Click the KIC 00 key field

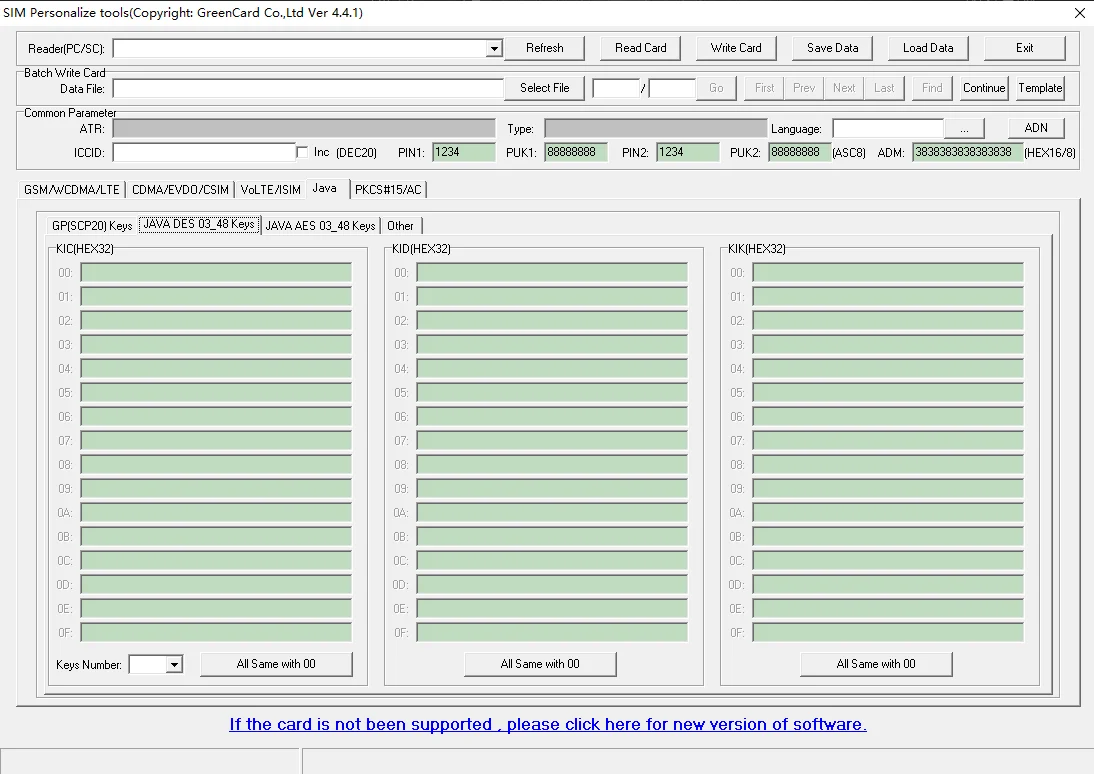pyautogui.click(x=216, y=273)
